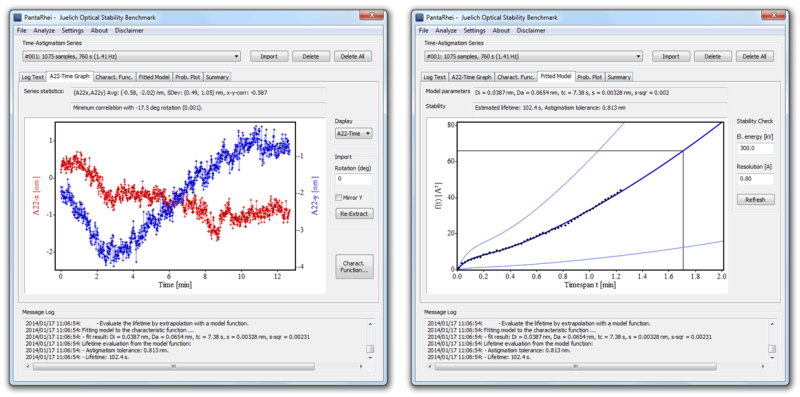Open Analyze menu in left window
Viewport: 800px width, 397px height.
pos(44,31)
